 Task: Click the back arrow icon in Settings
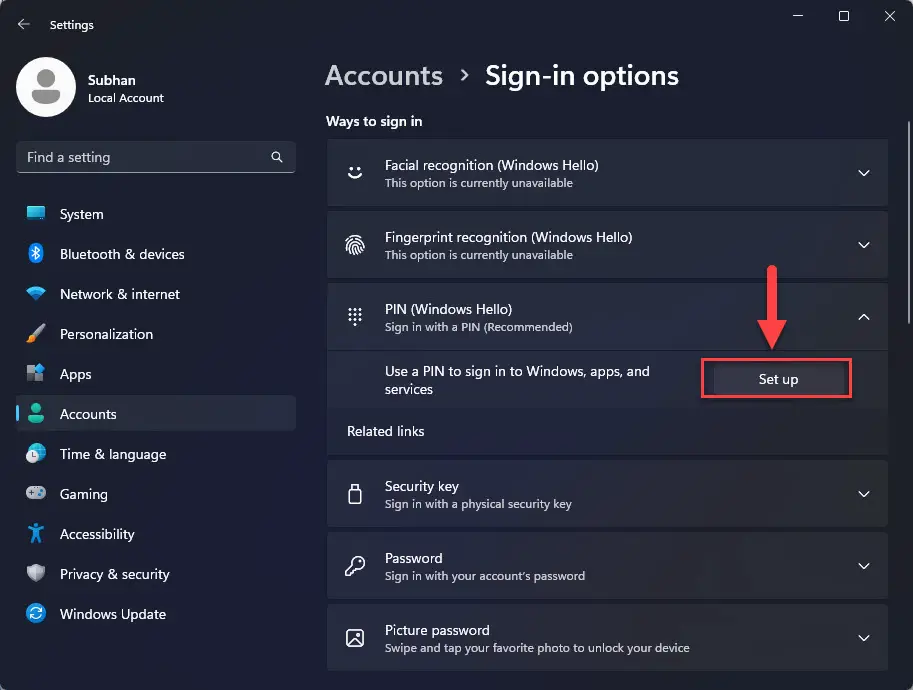point(23,24)
